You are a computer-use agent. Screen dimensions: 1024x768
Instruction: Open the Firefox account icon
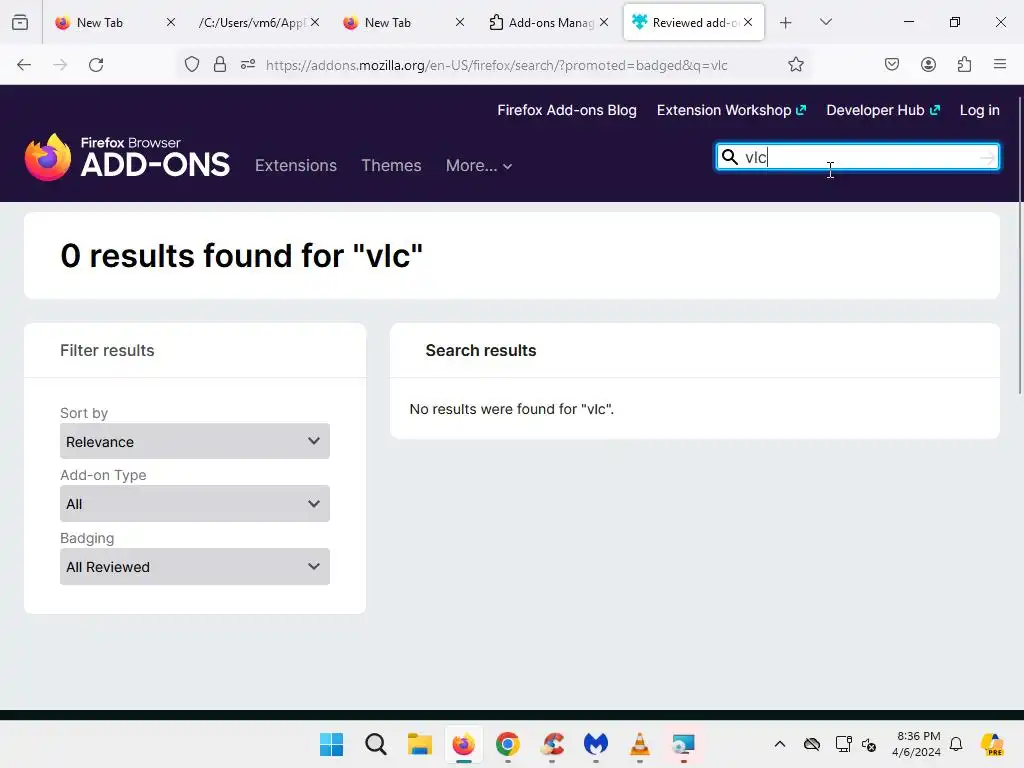pyautogui.click(x=928, y=65)
